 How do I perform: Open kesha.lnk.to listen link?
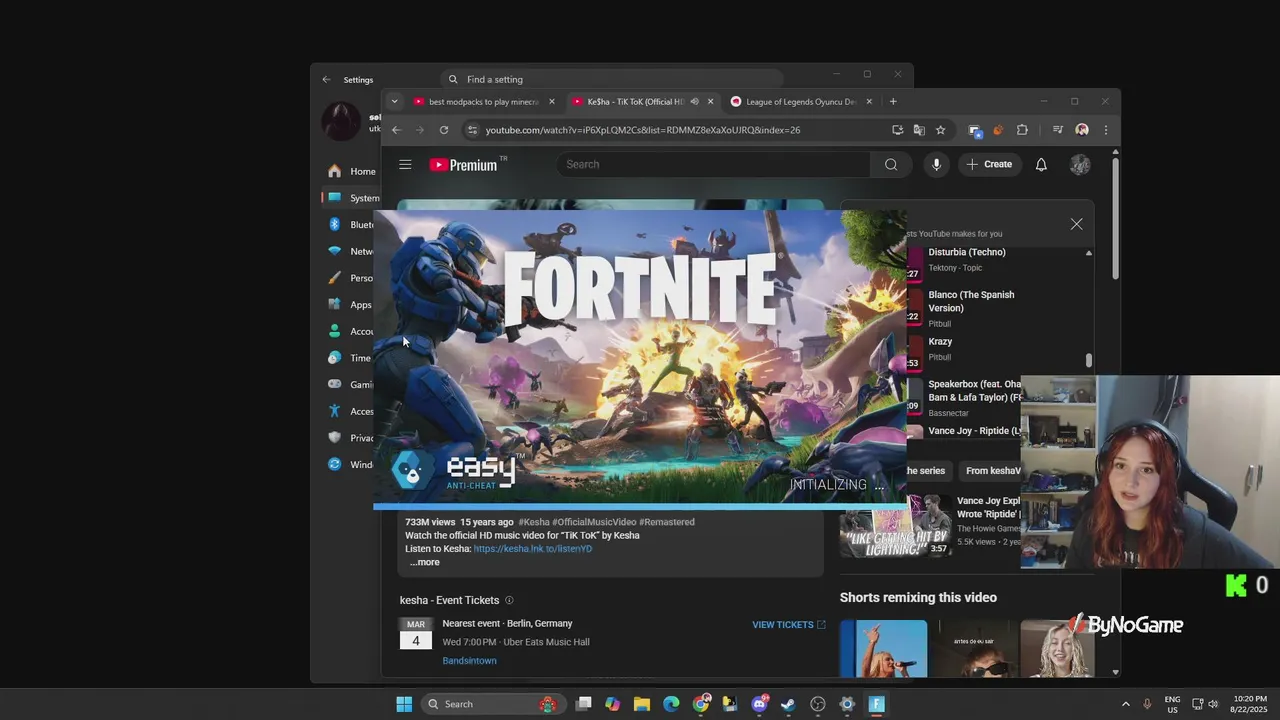[x=533, y=549]
